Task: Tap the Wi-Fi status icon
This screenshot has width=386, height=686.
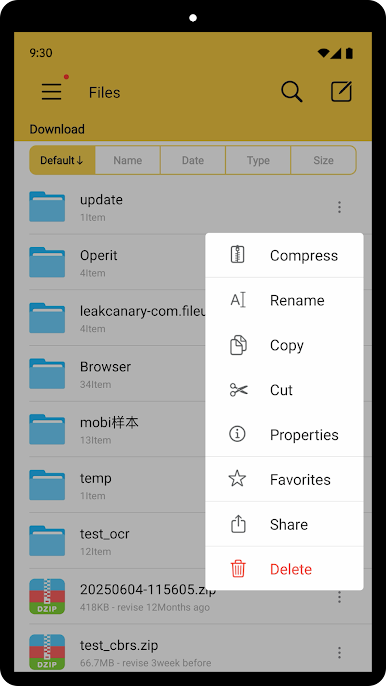Action: click(324, 53)
